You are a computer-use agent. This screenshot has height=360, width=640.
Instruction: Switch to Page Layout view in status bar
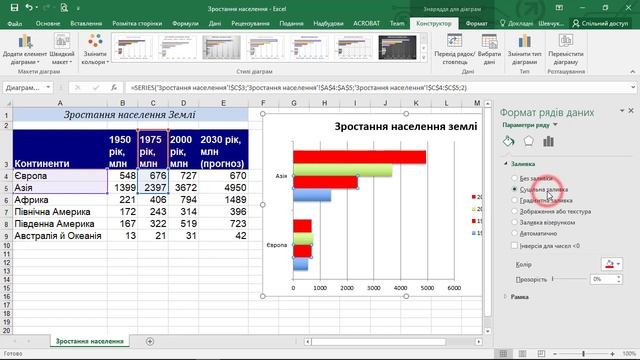click(522, 353)
